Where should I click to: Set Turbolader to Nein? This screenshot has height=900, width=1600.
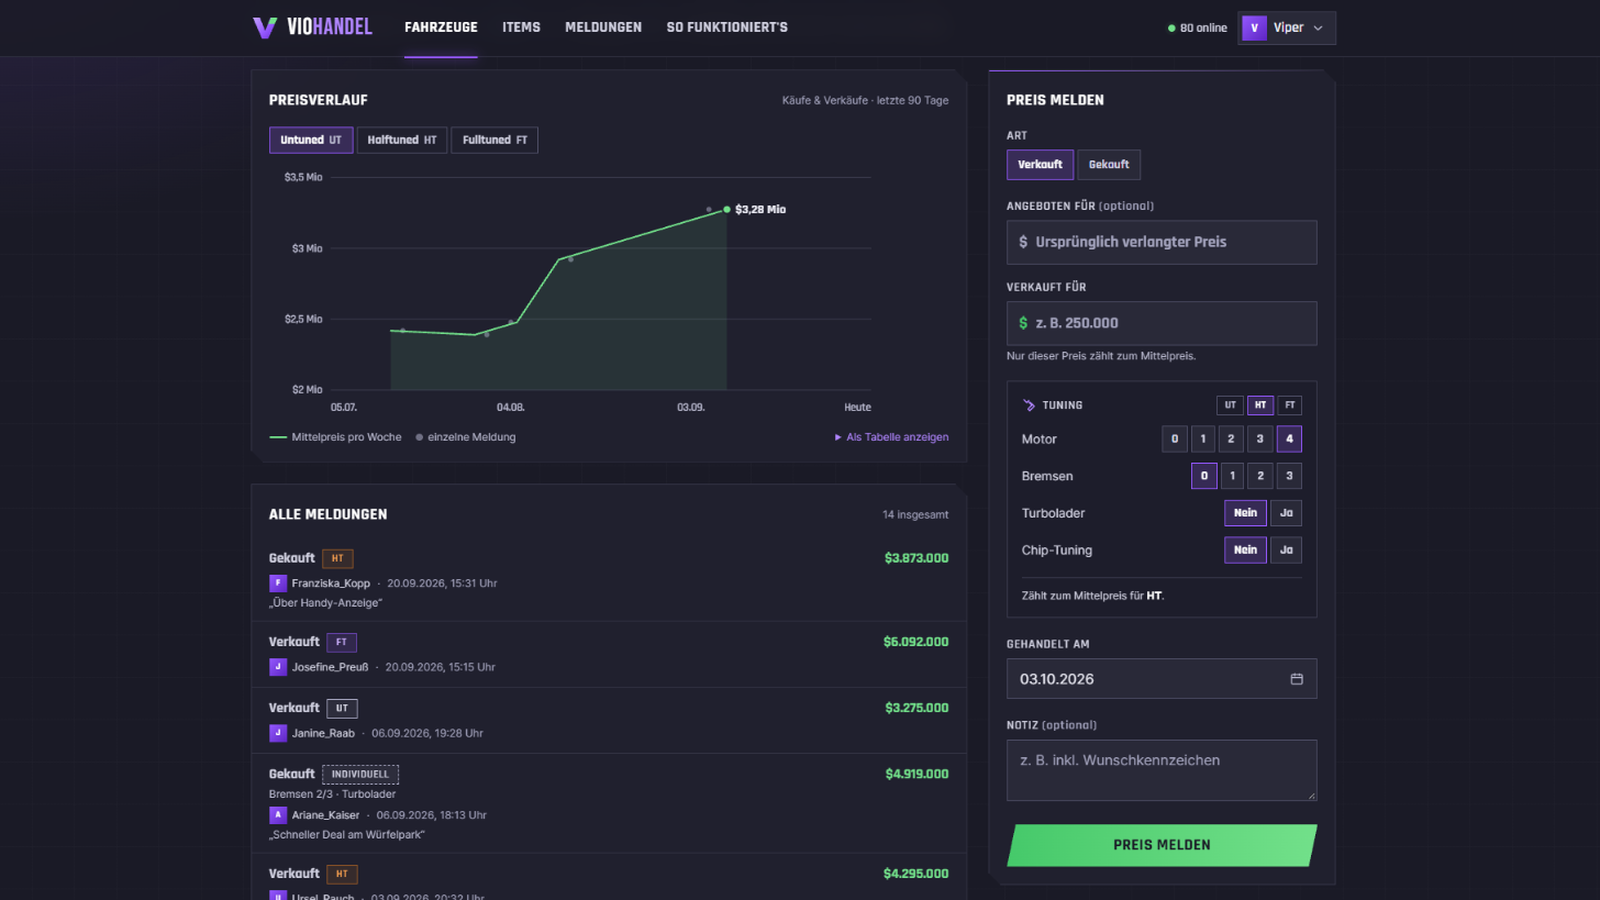1245,513
